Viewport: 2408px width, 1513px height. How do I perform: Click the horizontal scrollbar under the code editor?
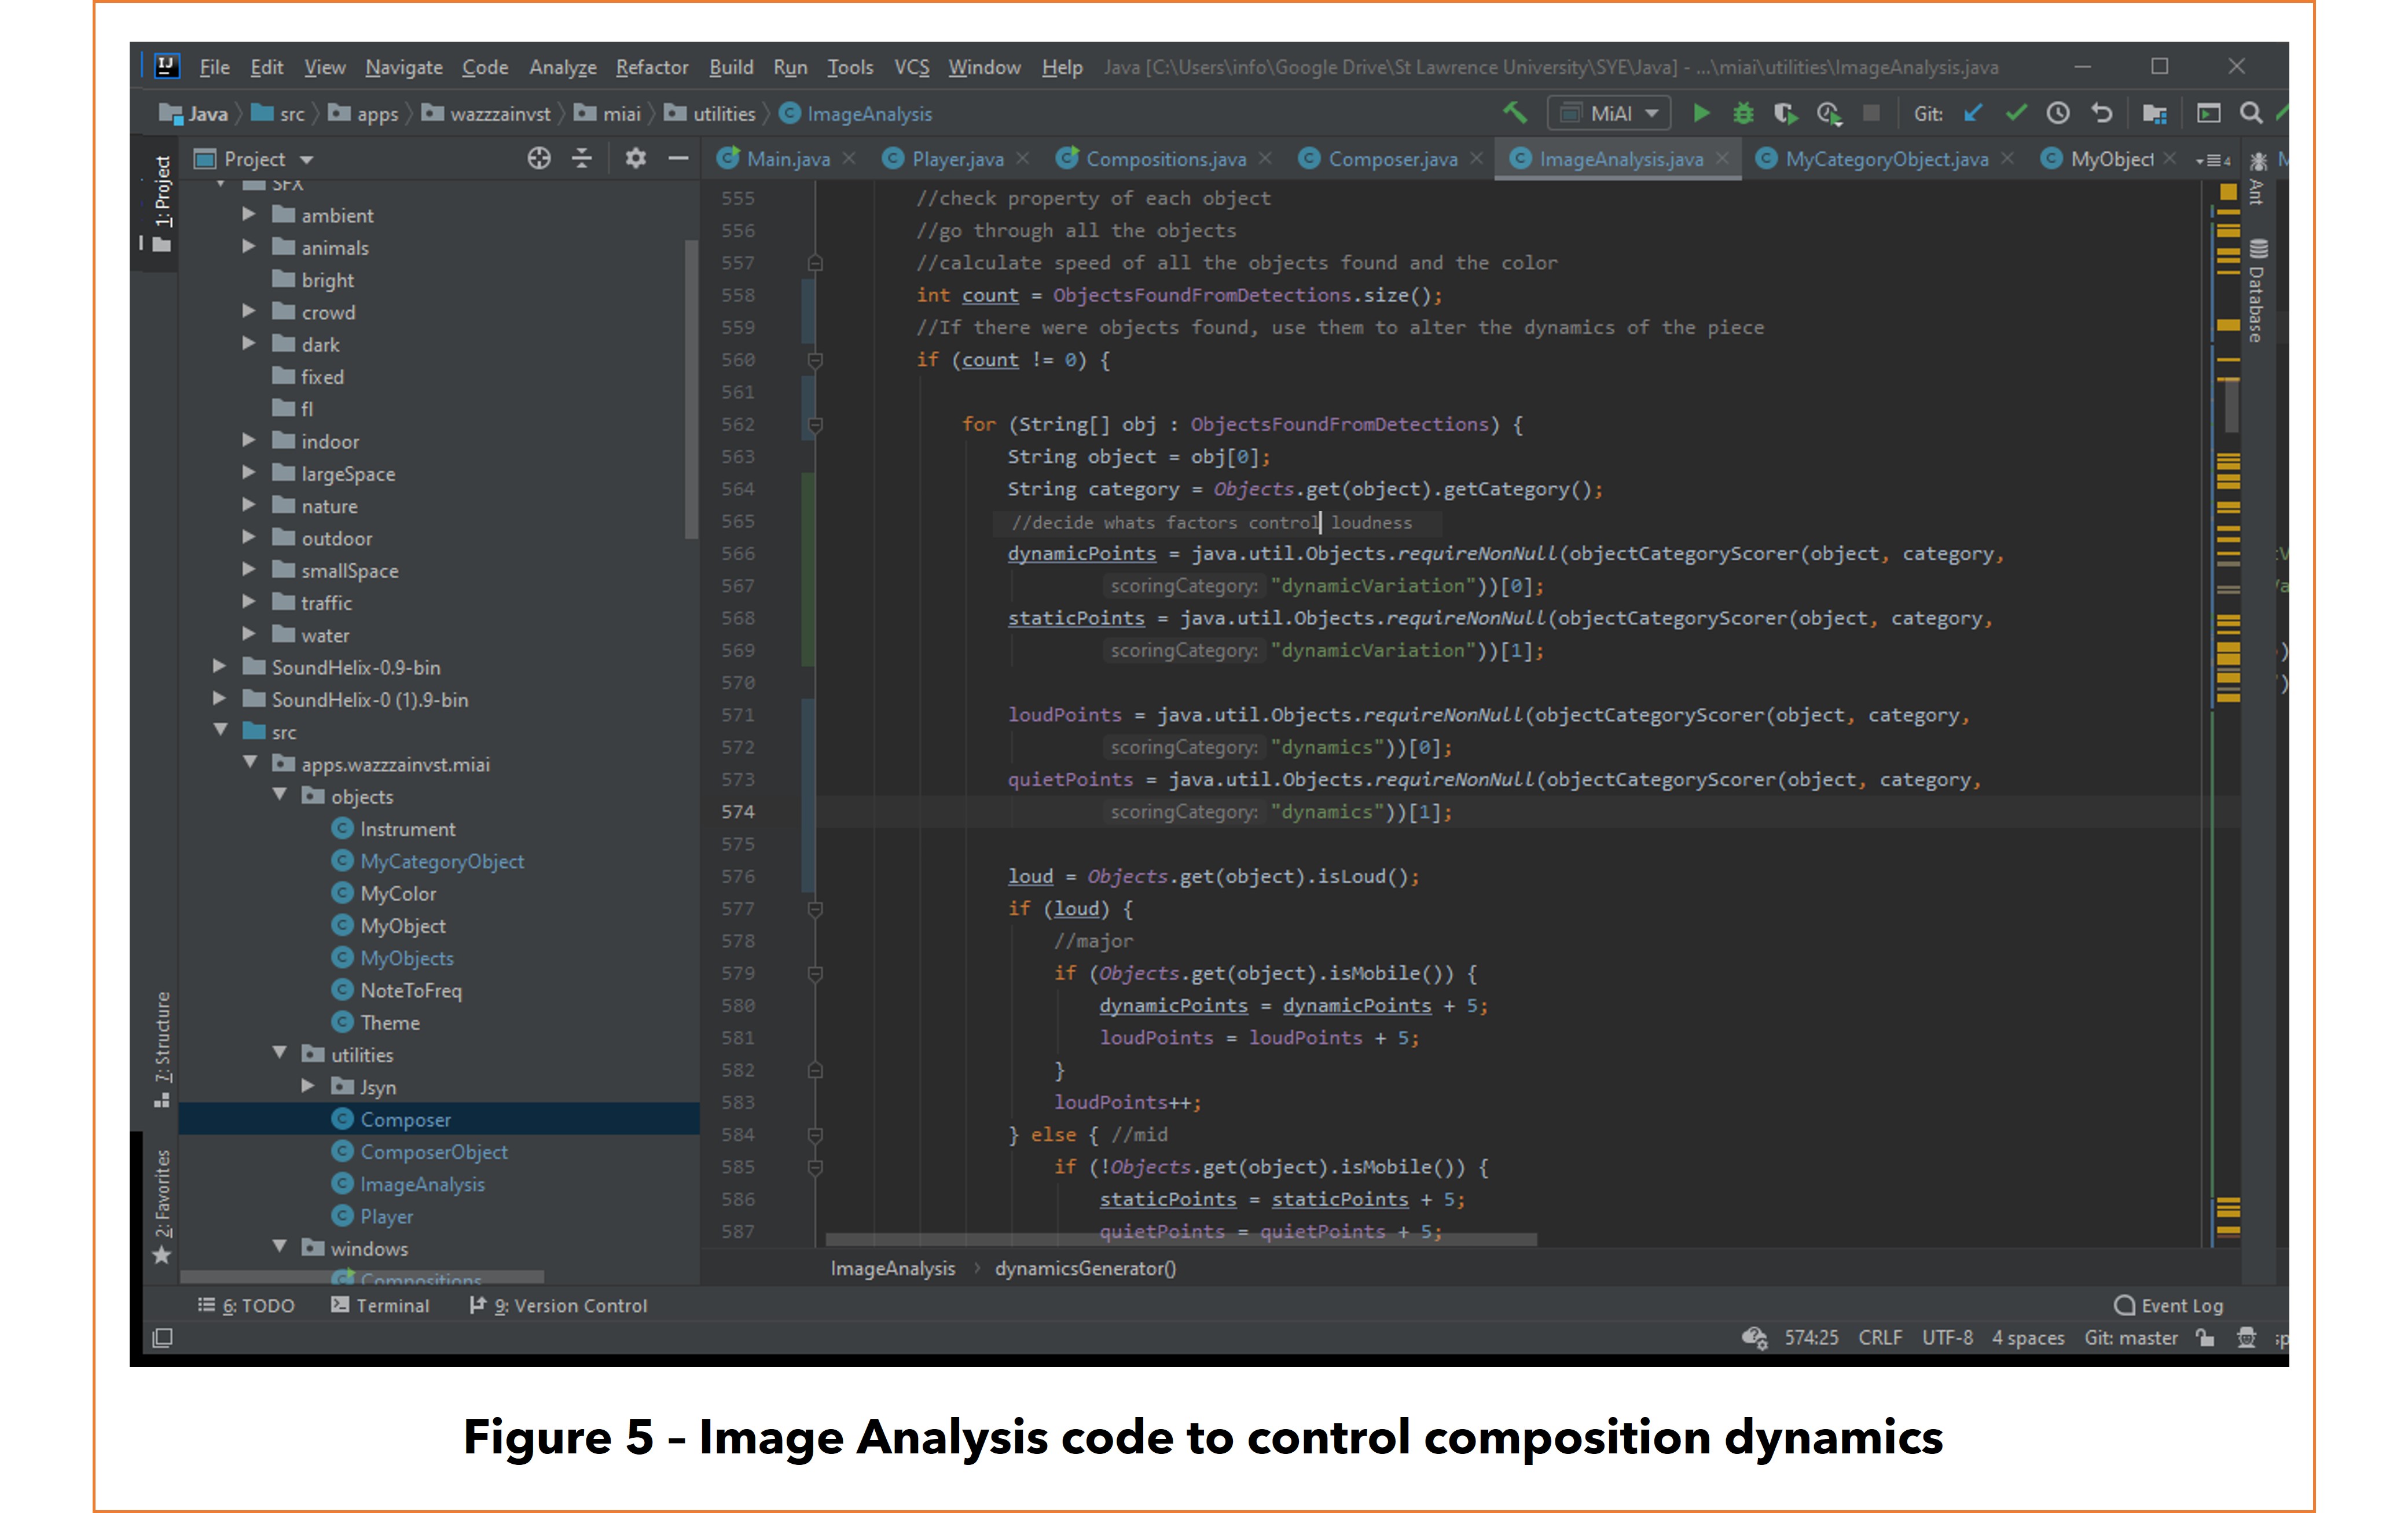(x=1180, y=1239)
